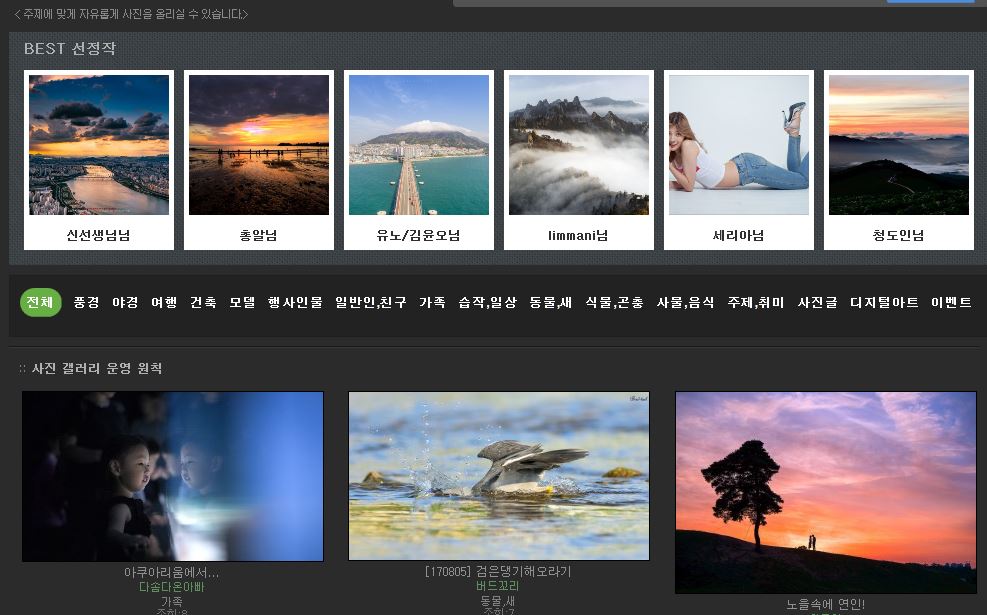Select the 사물,음식 category
987x615 pixels.
click(685, 302)
